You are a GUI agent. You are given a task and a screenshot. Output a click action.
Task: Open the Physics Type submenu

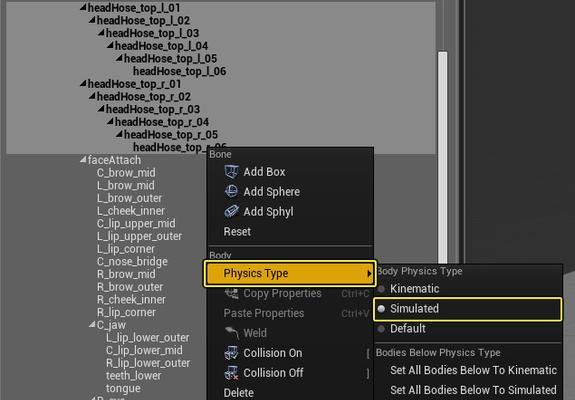(x=290, y=273)
